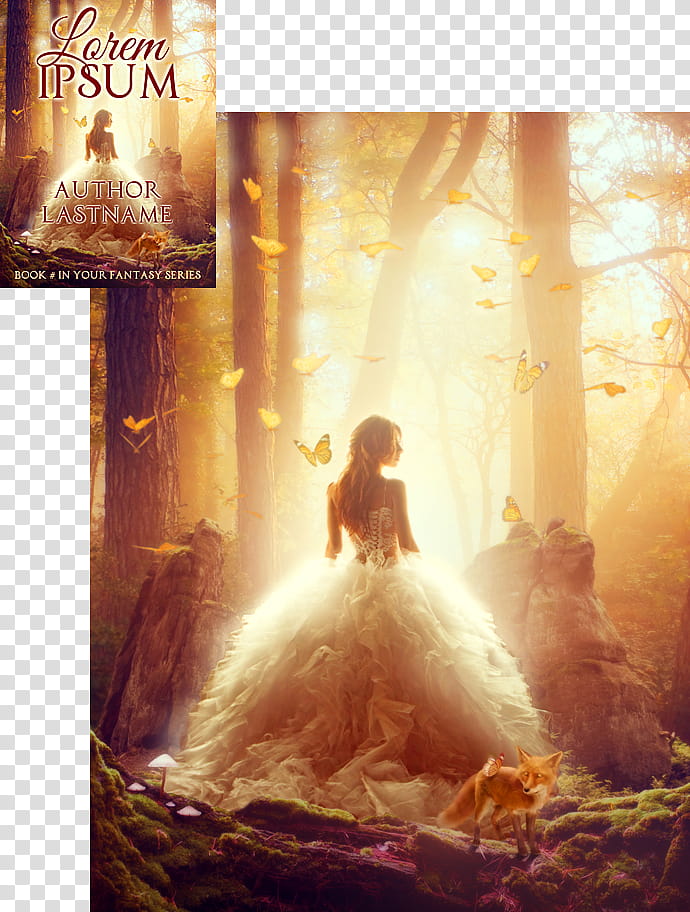690x912 pixels.
Task: Click the woman's lace corset back
Action: click(x=380, y=535)
